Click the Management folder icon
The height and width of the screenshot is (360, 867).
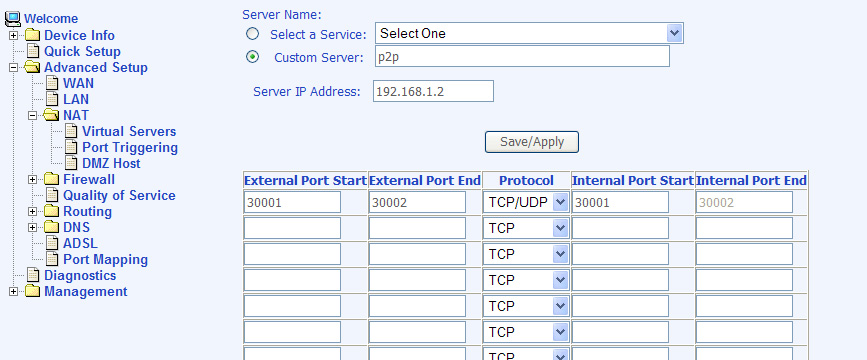click(x=33, y=291)
